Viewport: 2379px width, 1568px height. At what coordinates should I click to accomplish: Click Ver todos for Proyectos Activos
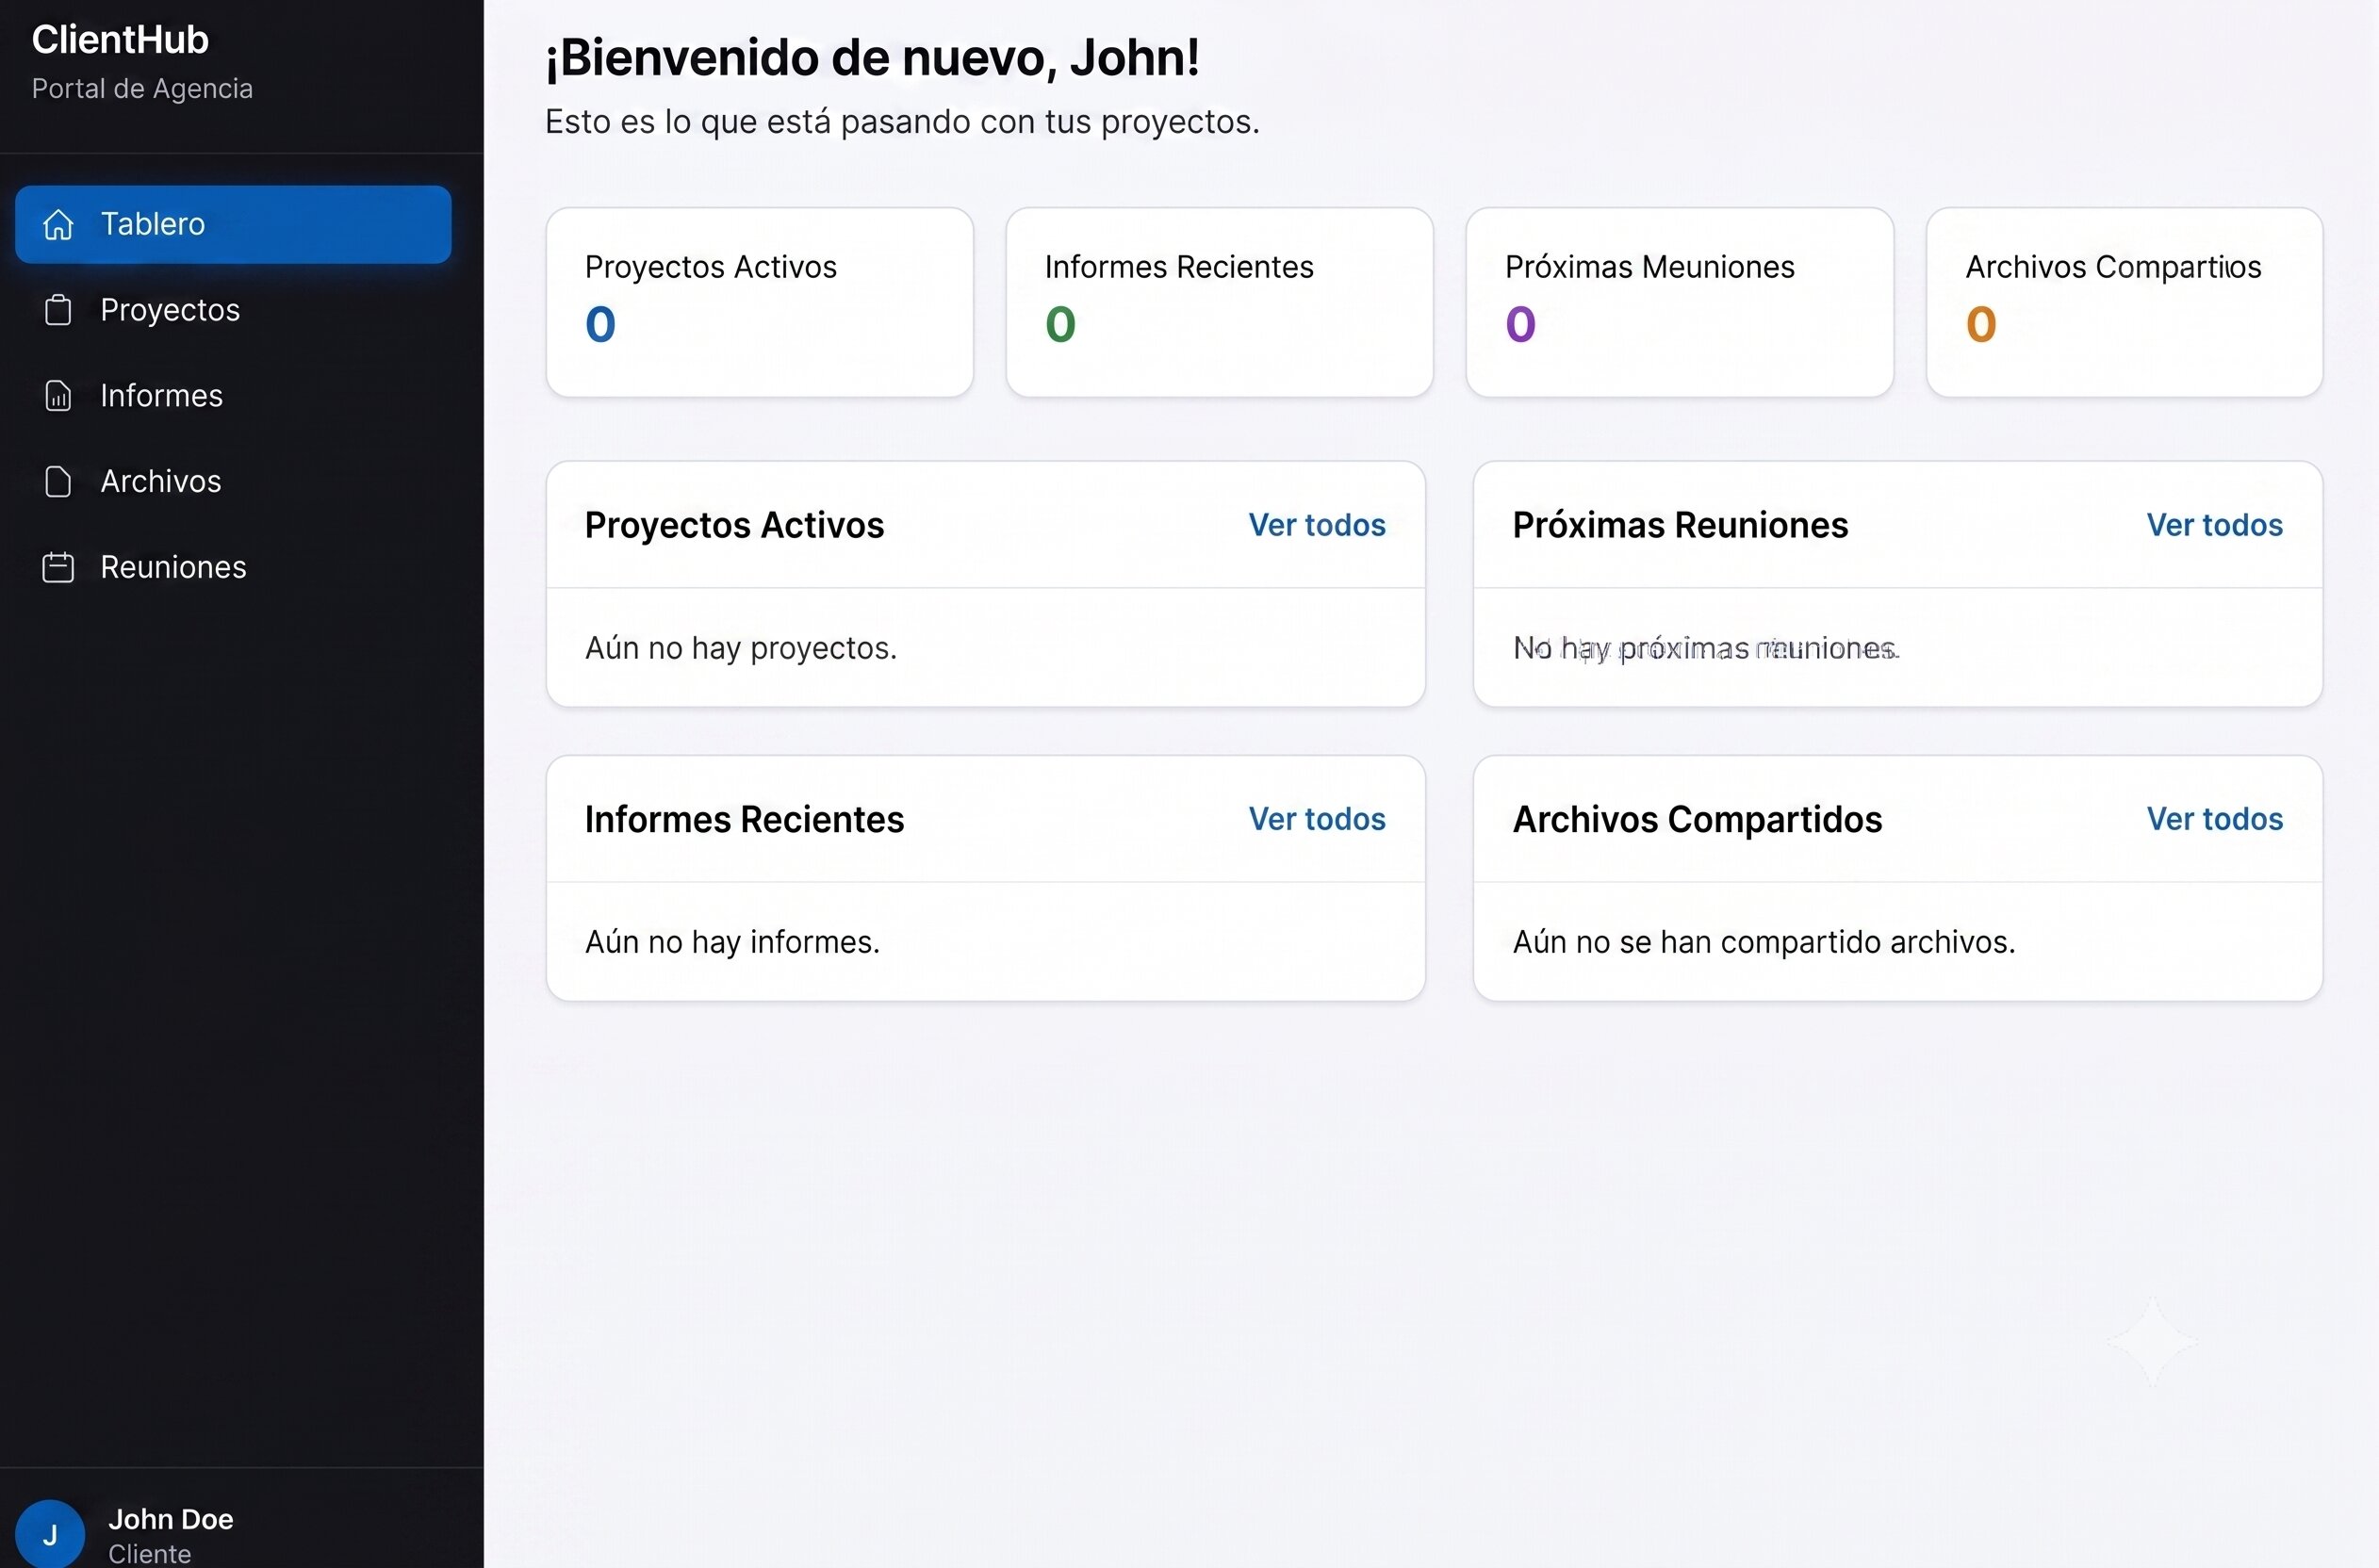pos(1317,525)
